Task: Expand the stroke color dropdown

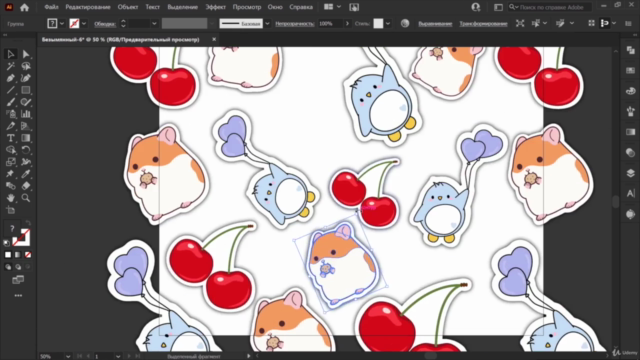Action: (84, 24)
